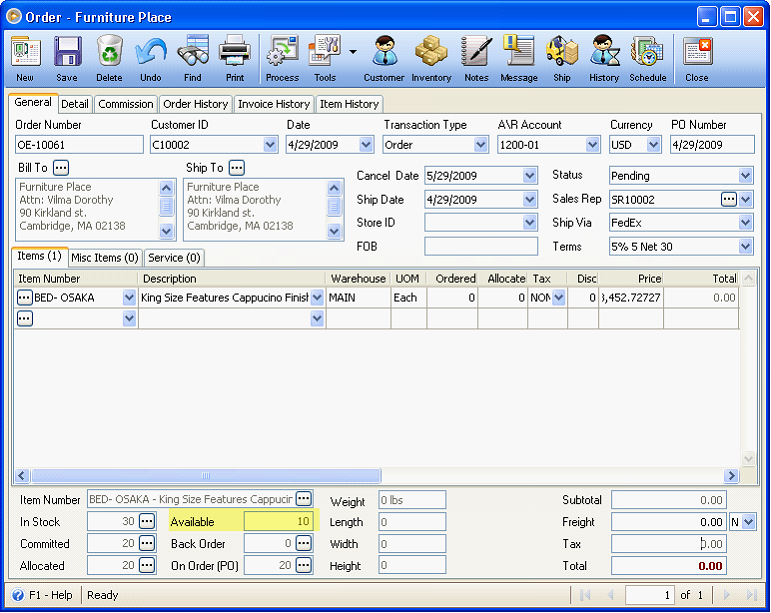Expand the Currency USD dropdown
Screen dimensions: 771x613
(653, 145)
